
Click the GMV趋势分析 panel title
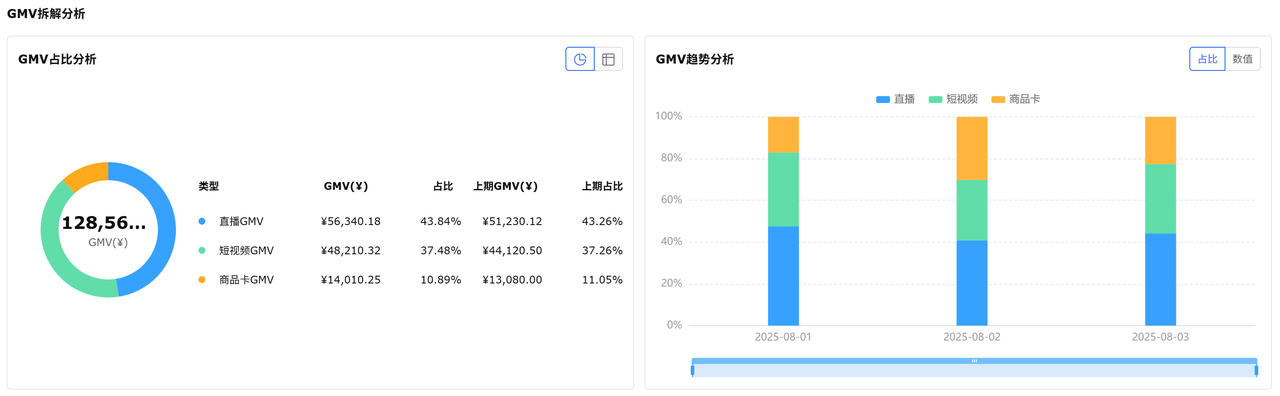[x=695, y=59]
